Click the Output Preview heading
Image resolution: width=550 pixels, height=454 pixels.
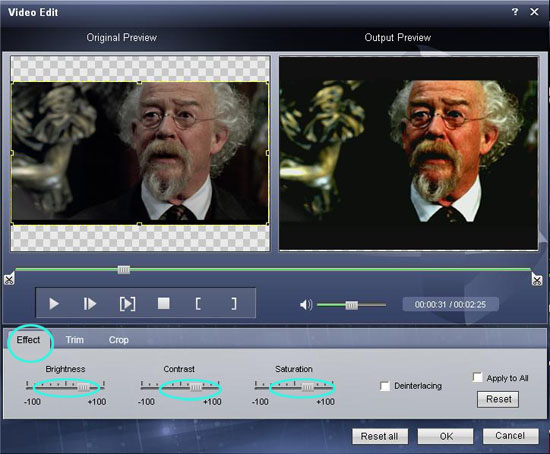tap(398, 38)
